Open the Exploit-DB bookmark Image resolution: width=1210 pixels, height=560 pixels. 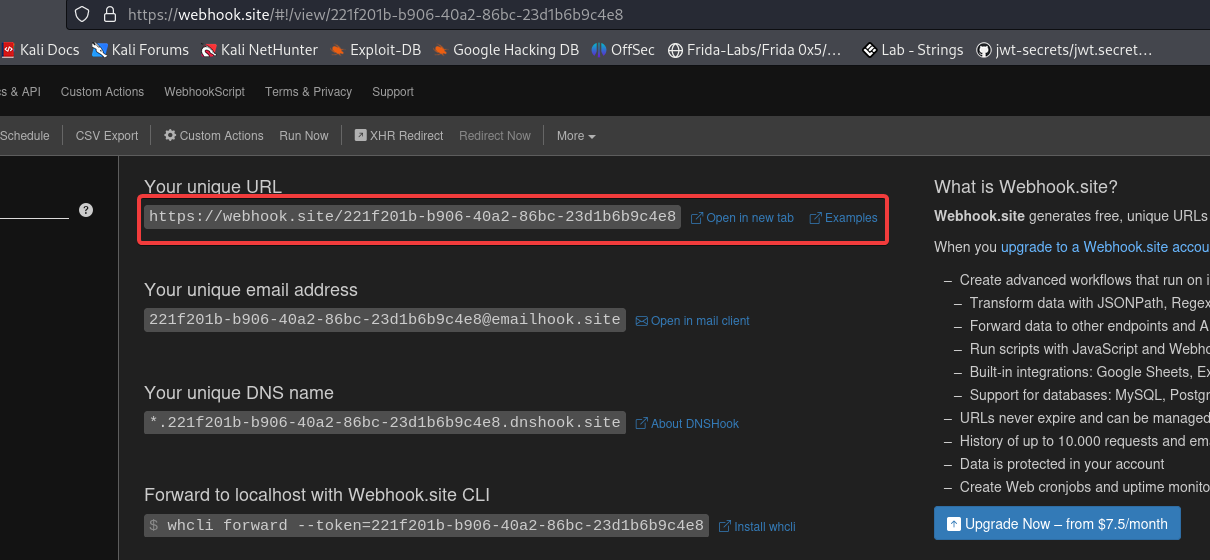click(376, 49)
